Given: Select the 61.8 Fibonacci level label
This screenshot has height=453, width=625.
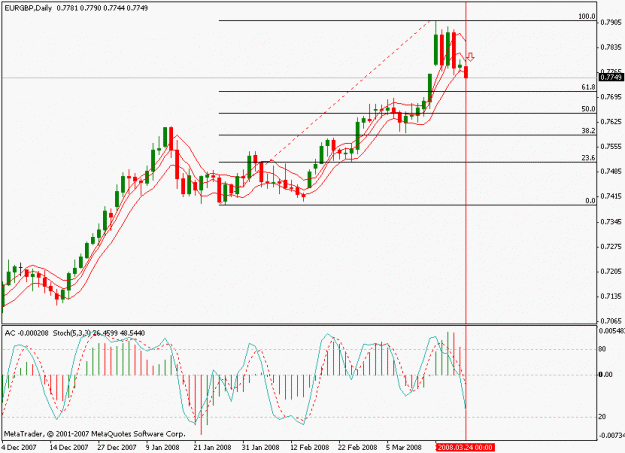Looking at the screenshot, I should [588, 87].
